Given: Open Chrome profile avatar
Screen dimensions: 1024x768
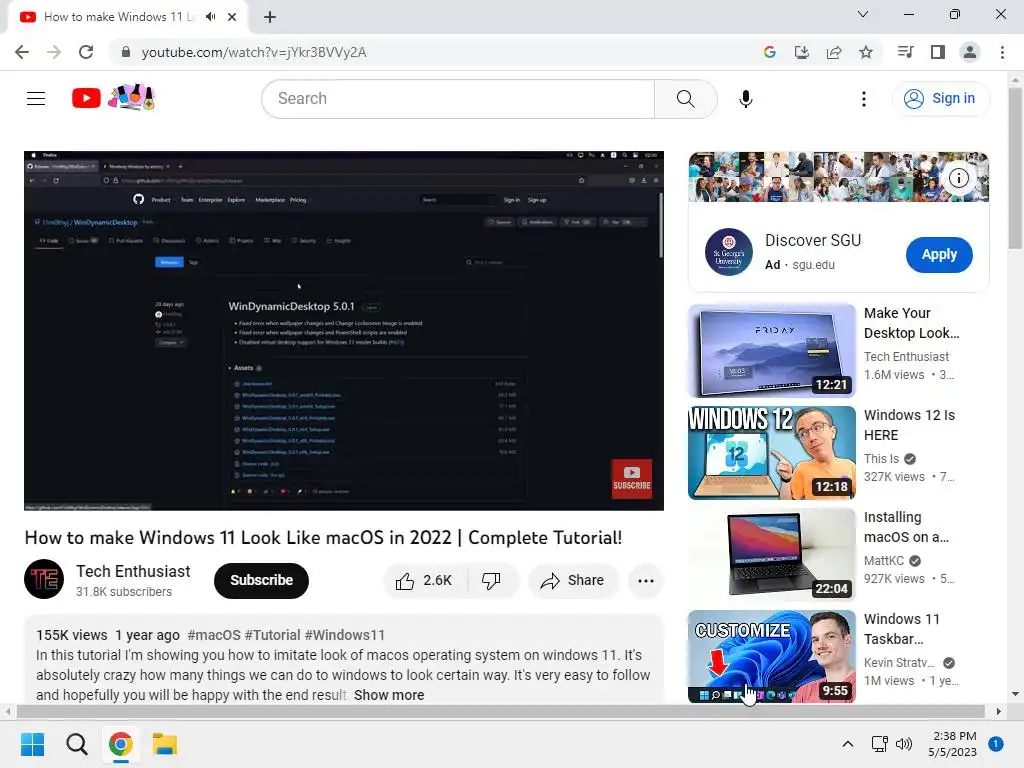Looking at the screenshot, I should (970, 52).
